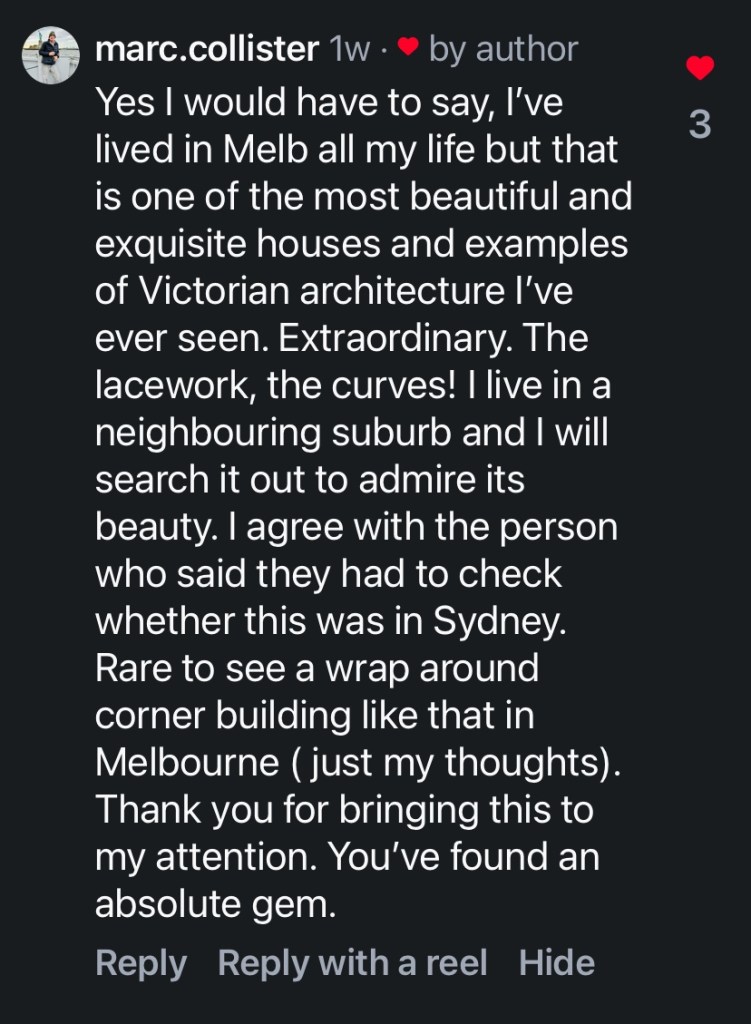Unlike the comment using the red heart

[x=700, y=69]
